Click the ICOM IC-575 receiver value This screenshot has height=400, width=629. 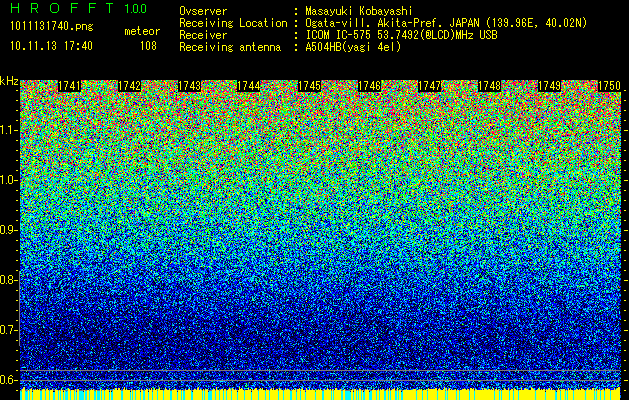click(x=401, y=35)
